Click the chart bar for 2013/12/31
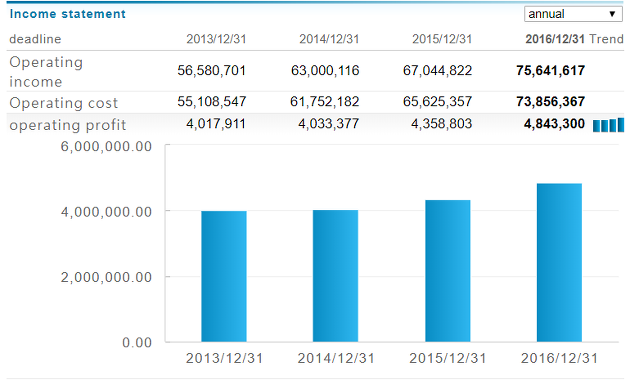Screen dimensions: 630x380 224,276
